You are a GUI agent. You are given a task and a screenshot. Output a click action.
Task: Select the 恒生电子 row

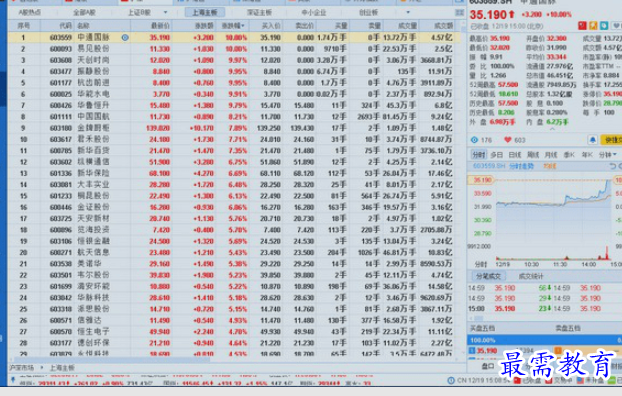[234, 332]
